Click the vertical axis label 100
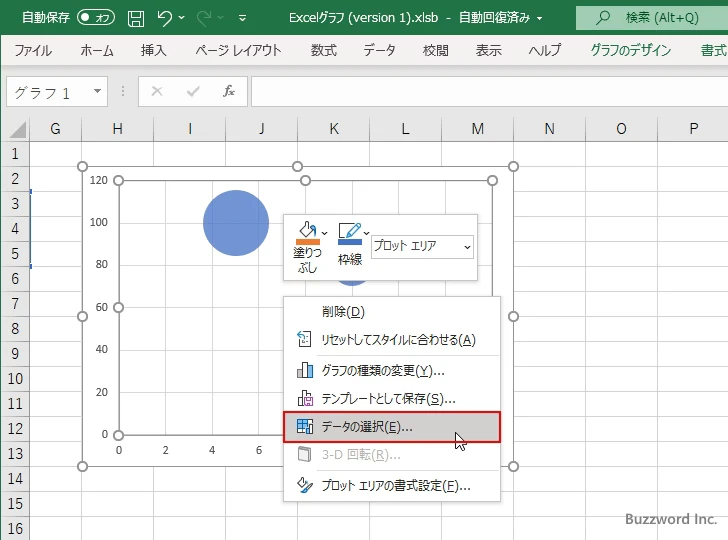Viewport: 728px width, 540px height. [x=98, y=222]
